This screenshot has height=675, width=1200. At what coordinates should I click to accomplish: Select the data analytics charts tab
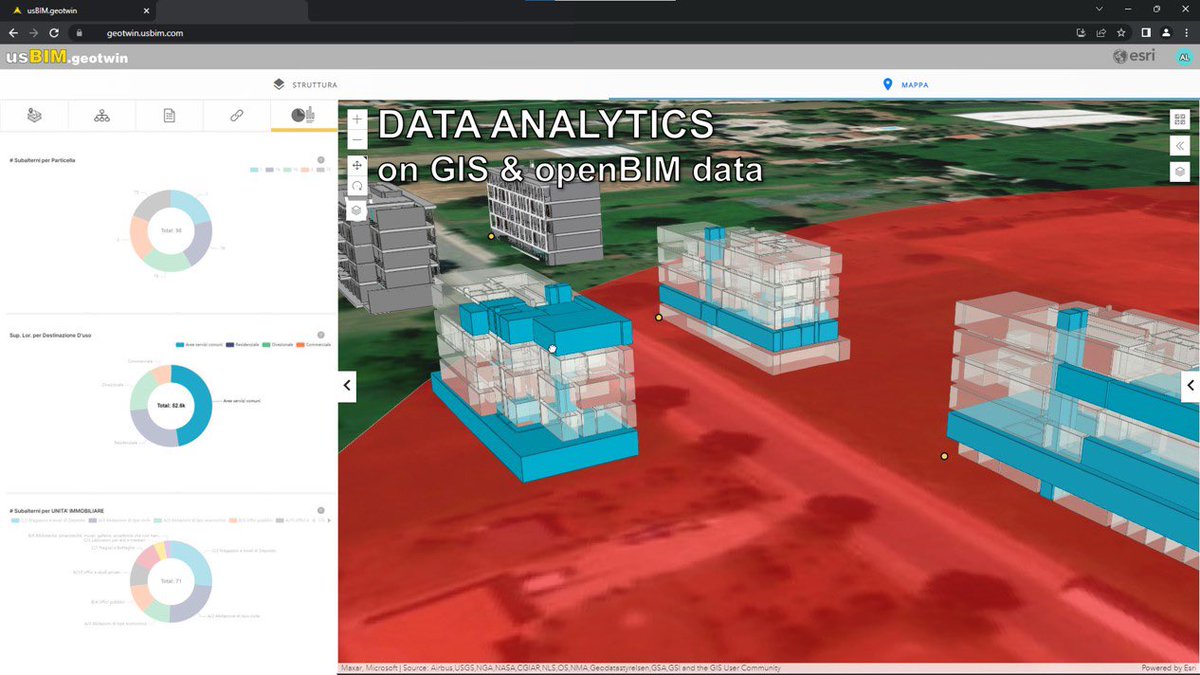303,116
